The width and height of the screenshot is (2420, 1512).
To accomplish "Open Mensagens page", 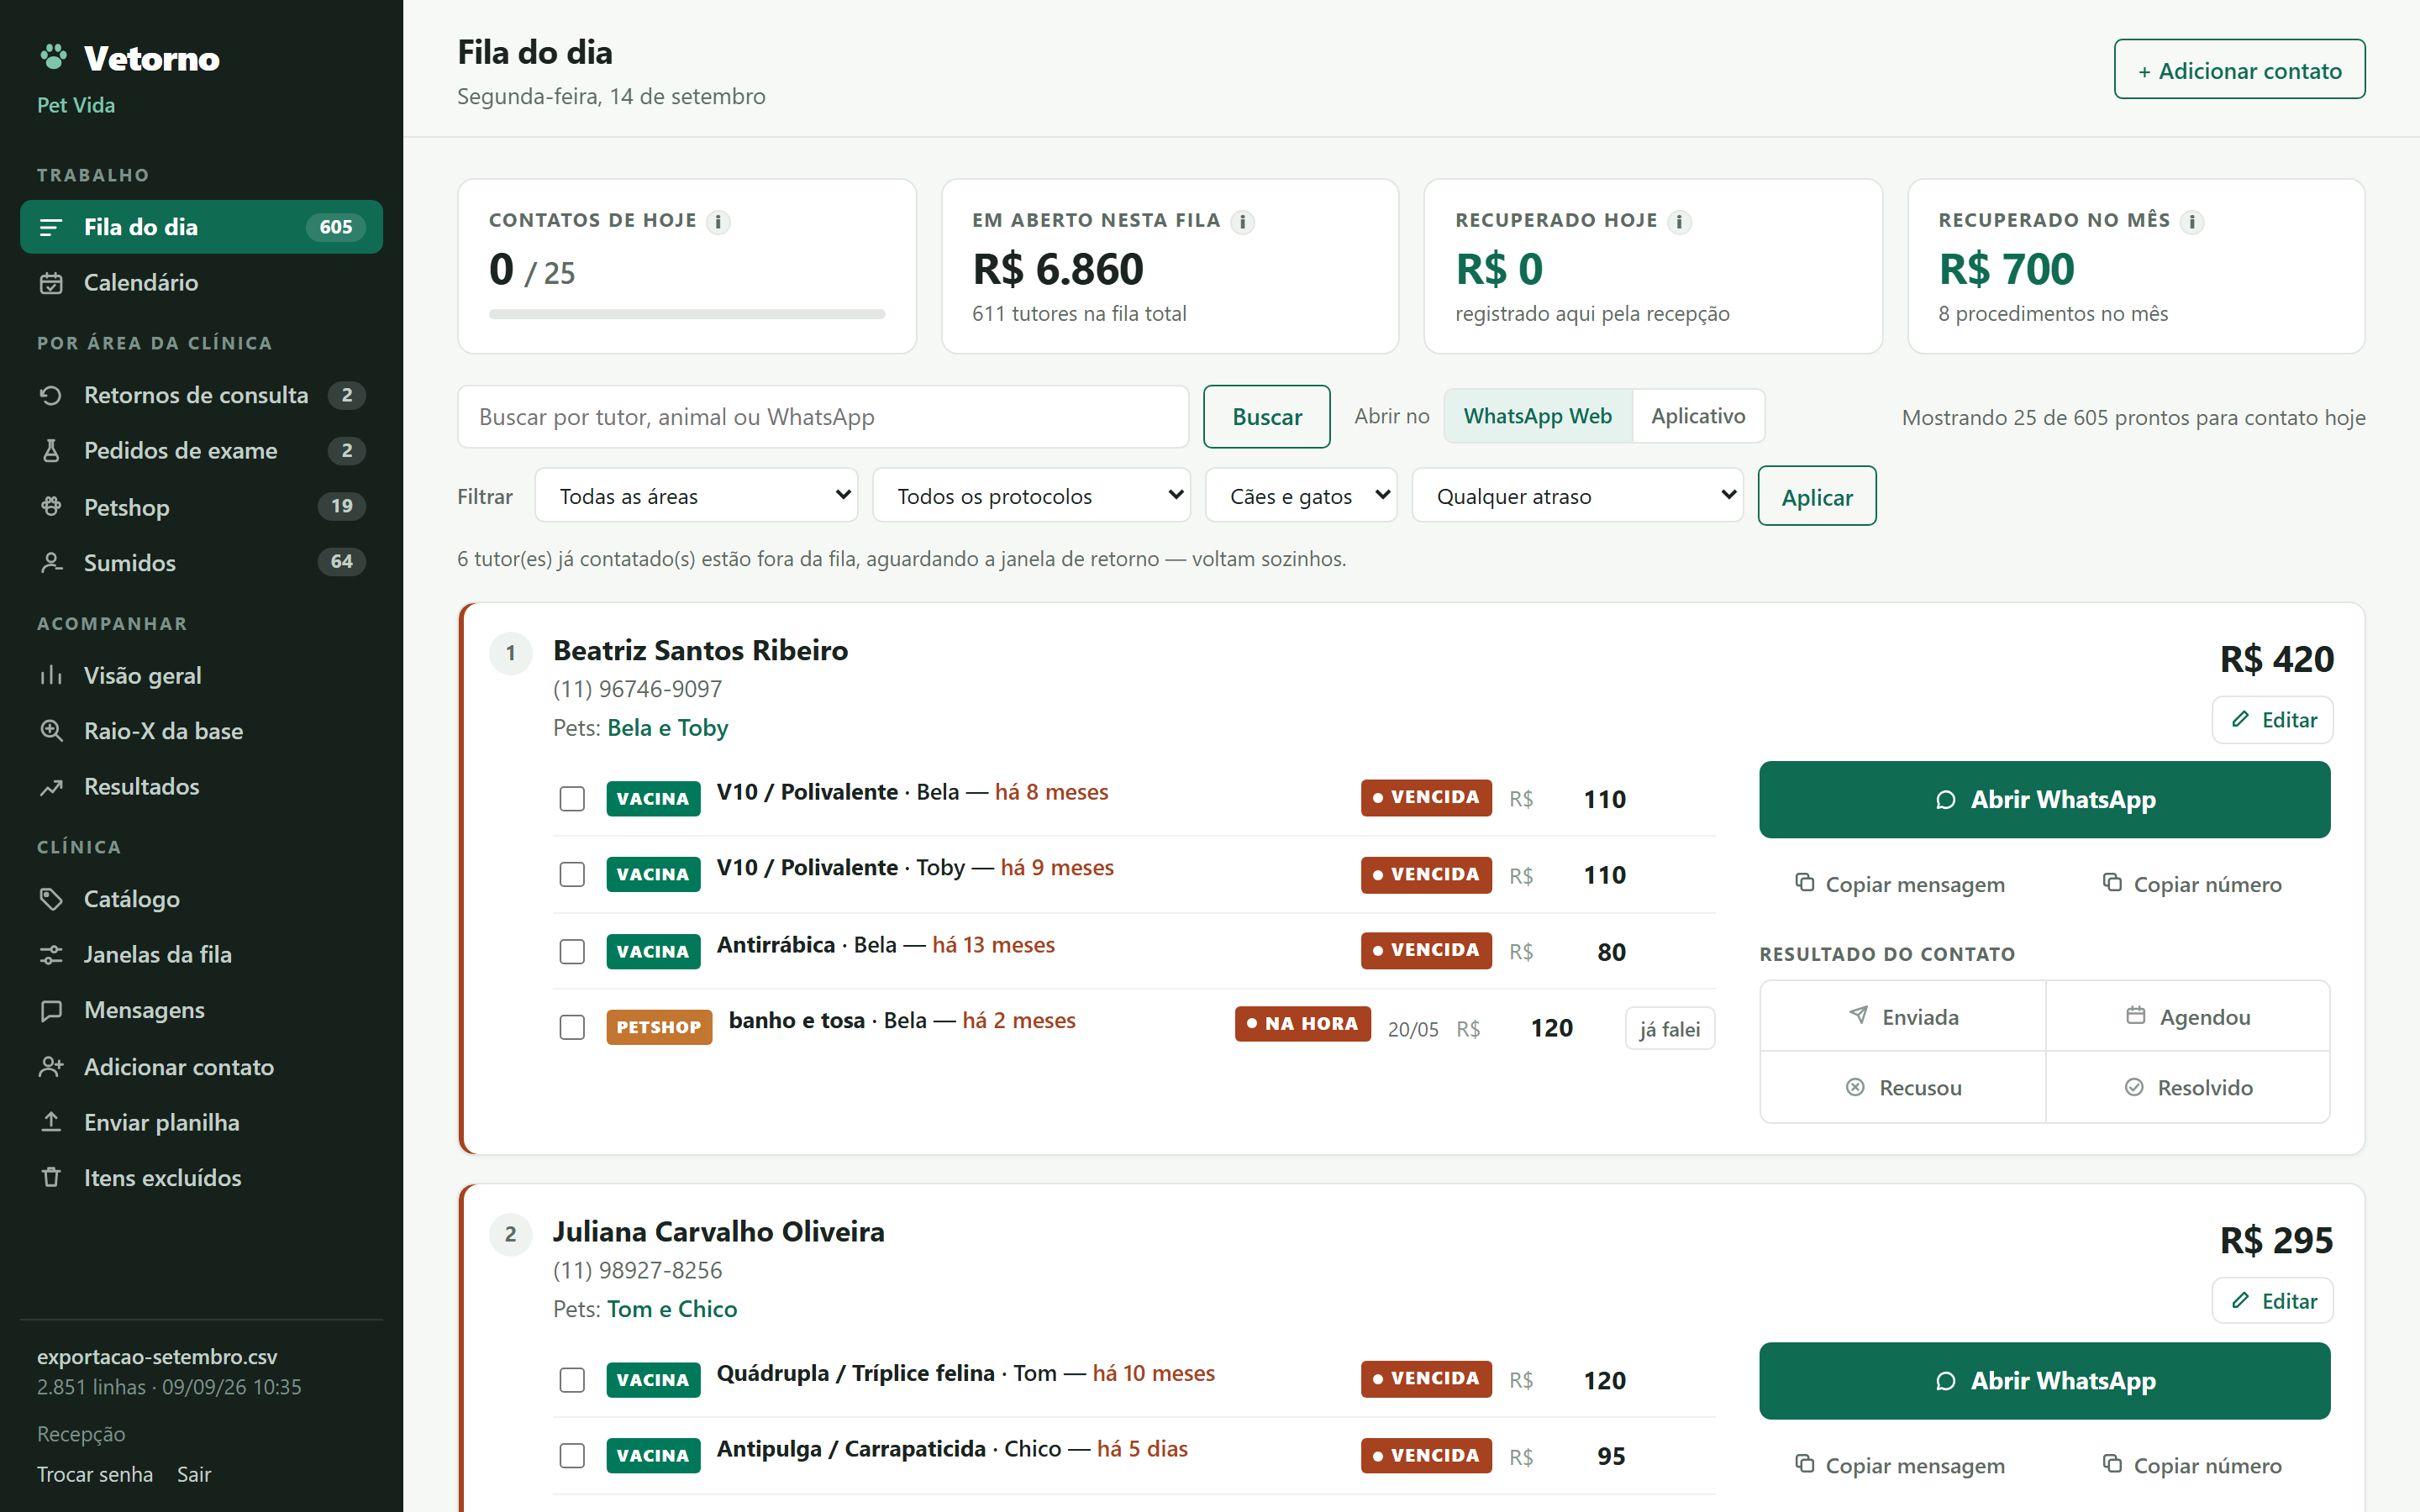I will 201,1011.
